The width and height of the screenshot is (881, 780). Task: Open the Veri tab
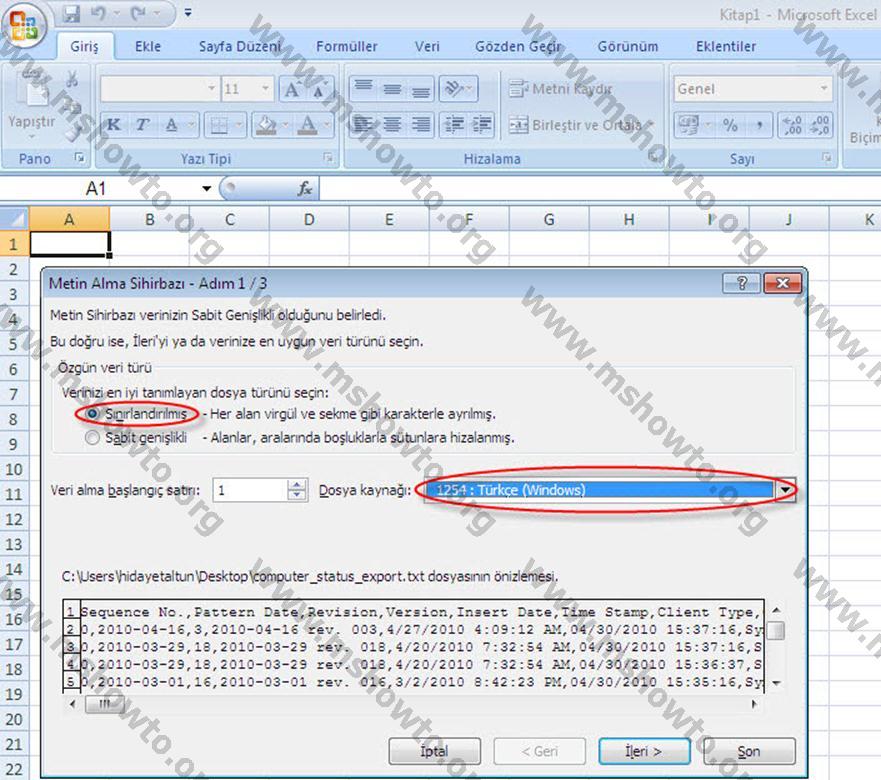point(428,47)
